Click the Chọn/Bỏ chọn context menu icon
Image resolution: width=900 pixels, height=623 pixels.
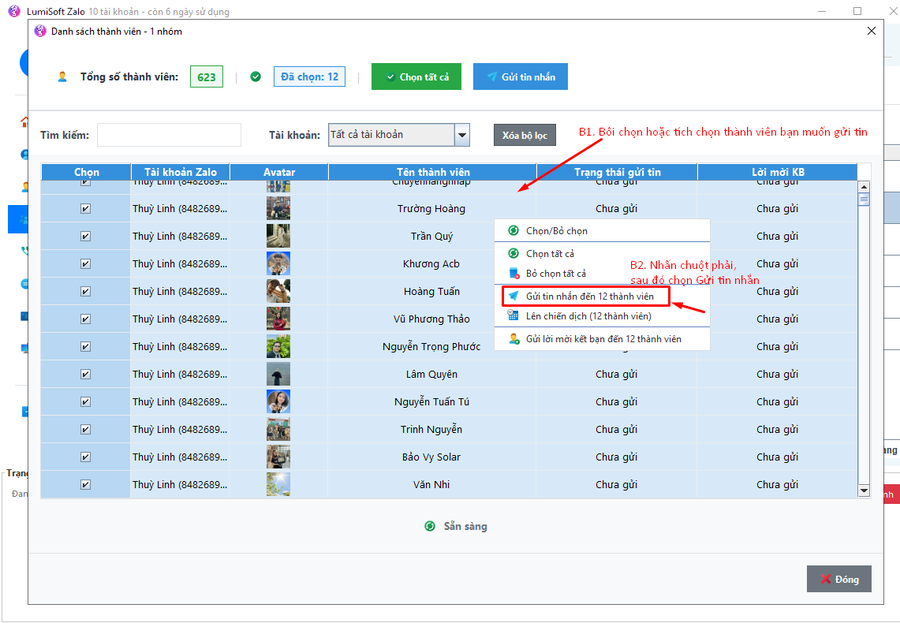click(513, 231)
